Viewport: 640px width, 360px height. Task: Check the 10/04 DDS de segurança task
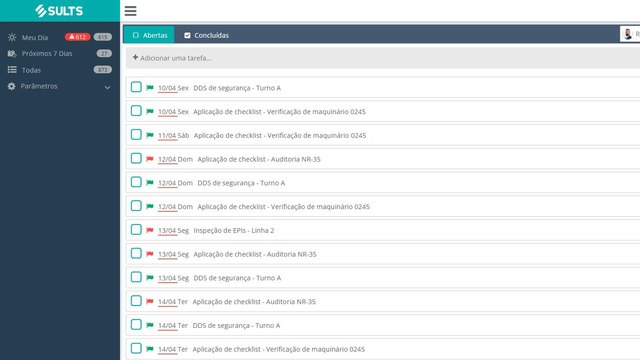point(136,87)
